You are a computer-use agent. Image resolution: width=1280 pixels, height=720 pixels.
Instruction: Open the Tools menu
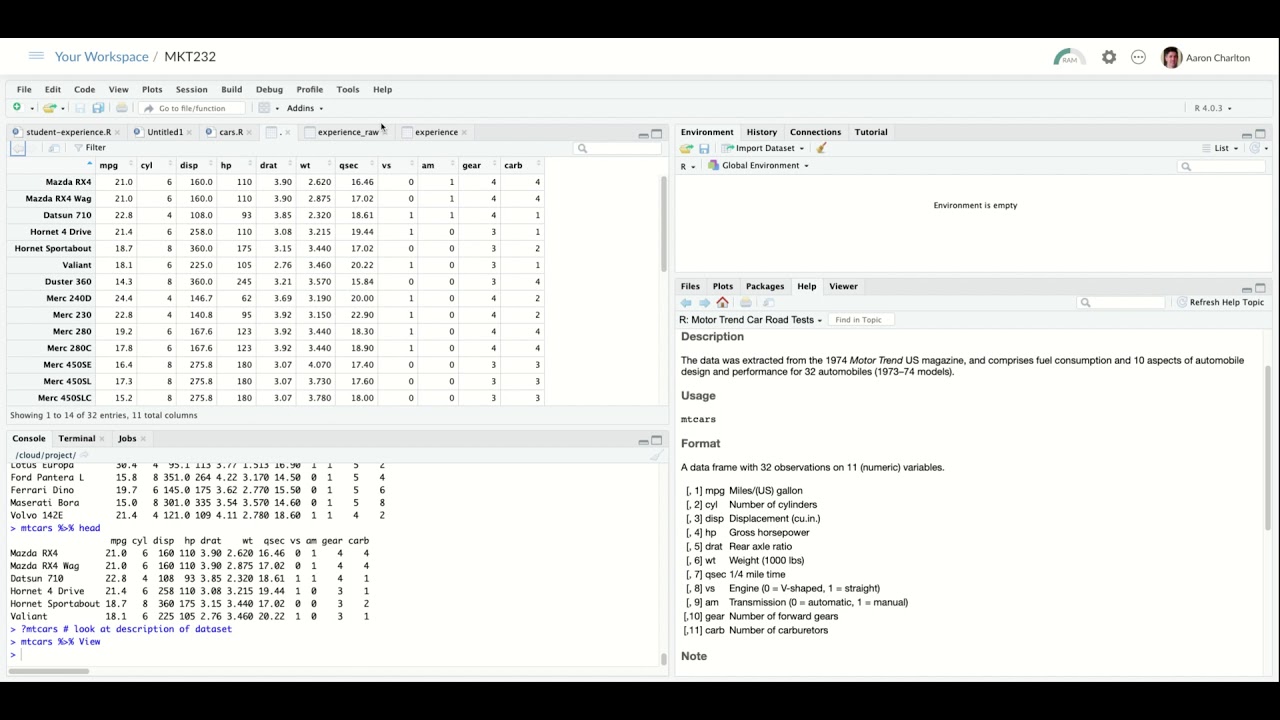pyautogui.click(x=348, y=90)
